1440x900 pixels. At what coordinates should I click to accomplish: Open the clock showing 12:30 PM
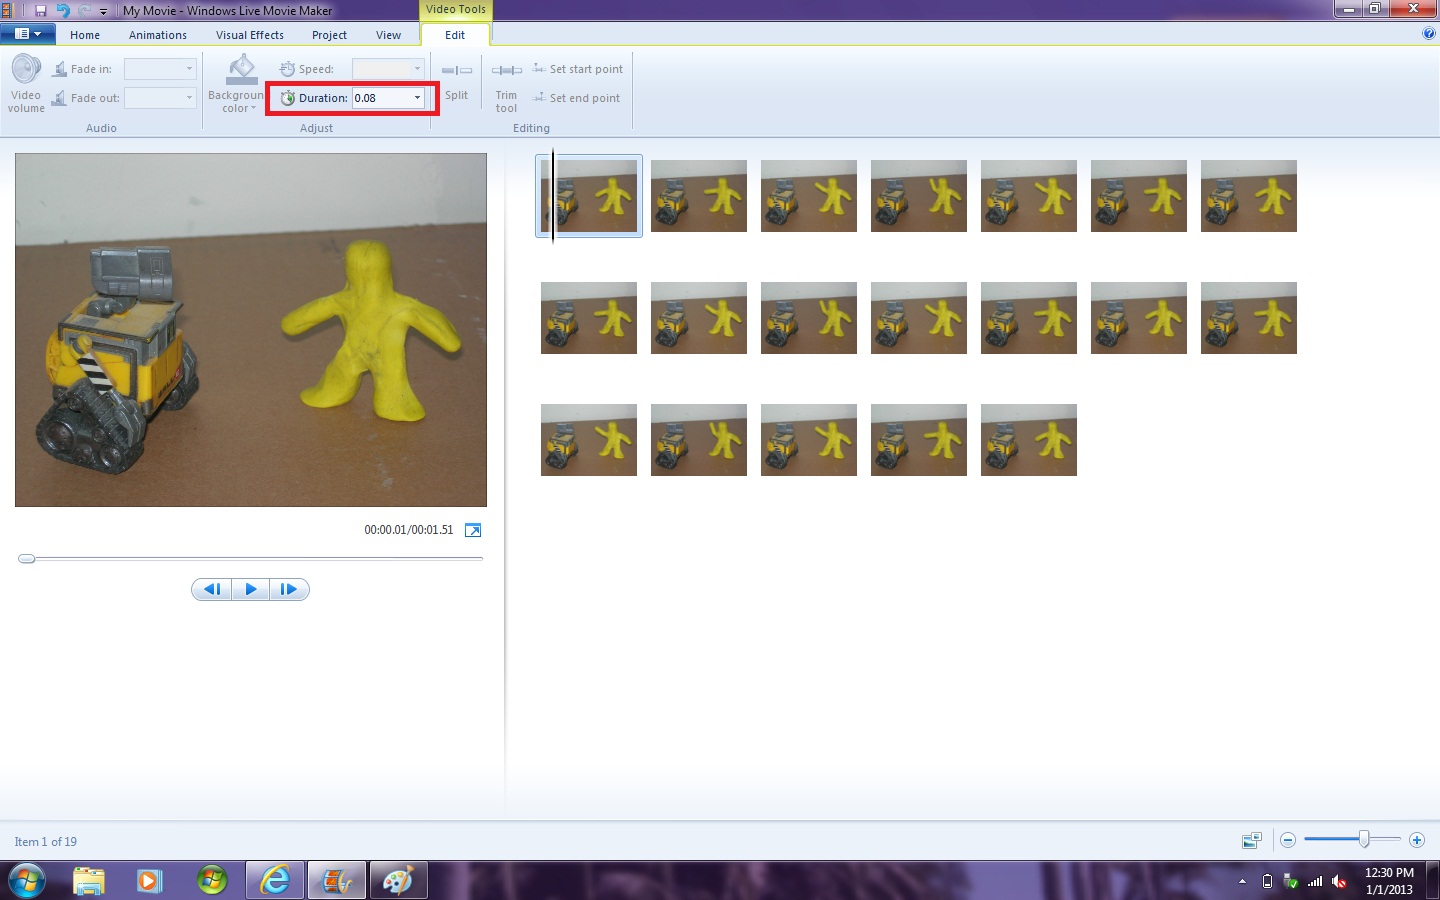pyautogui.click(x=1389, y=881)
